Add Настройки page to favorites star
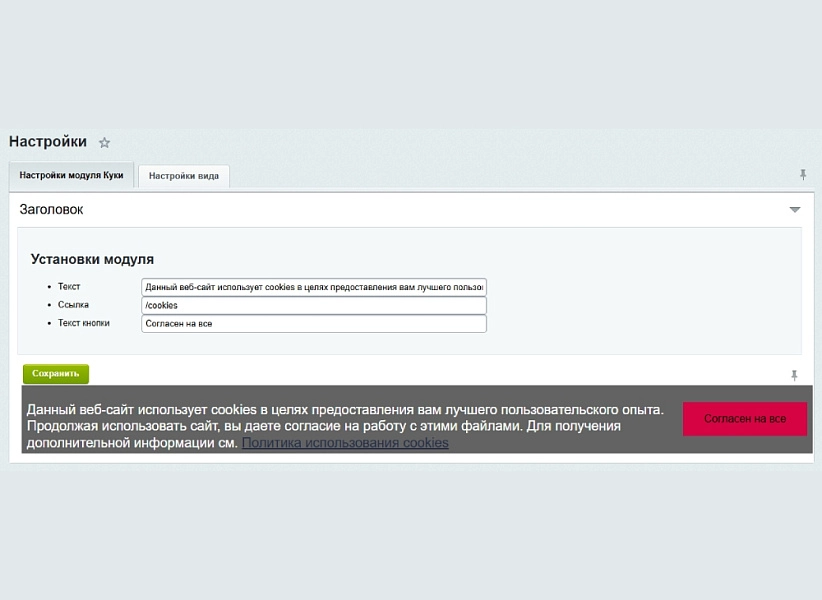This screenshot has height=600, width=822. pos(104,143)
